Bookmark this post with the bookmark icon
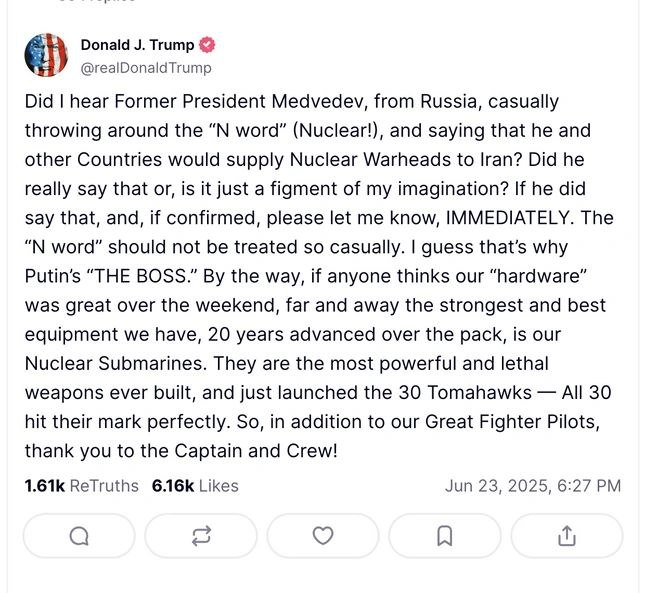The height and width of the screenshot is (593, 656). coord(445,536)
